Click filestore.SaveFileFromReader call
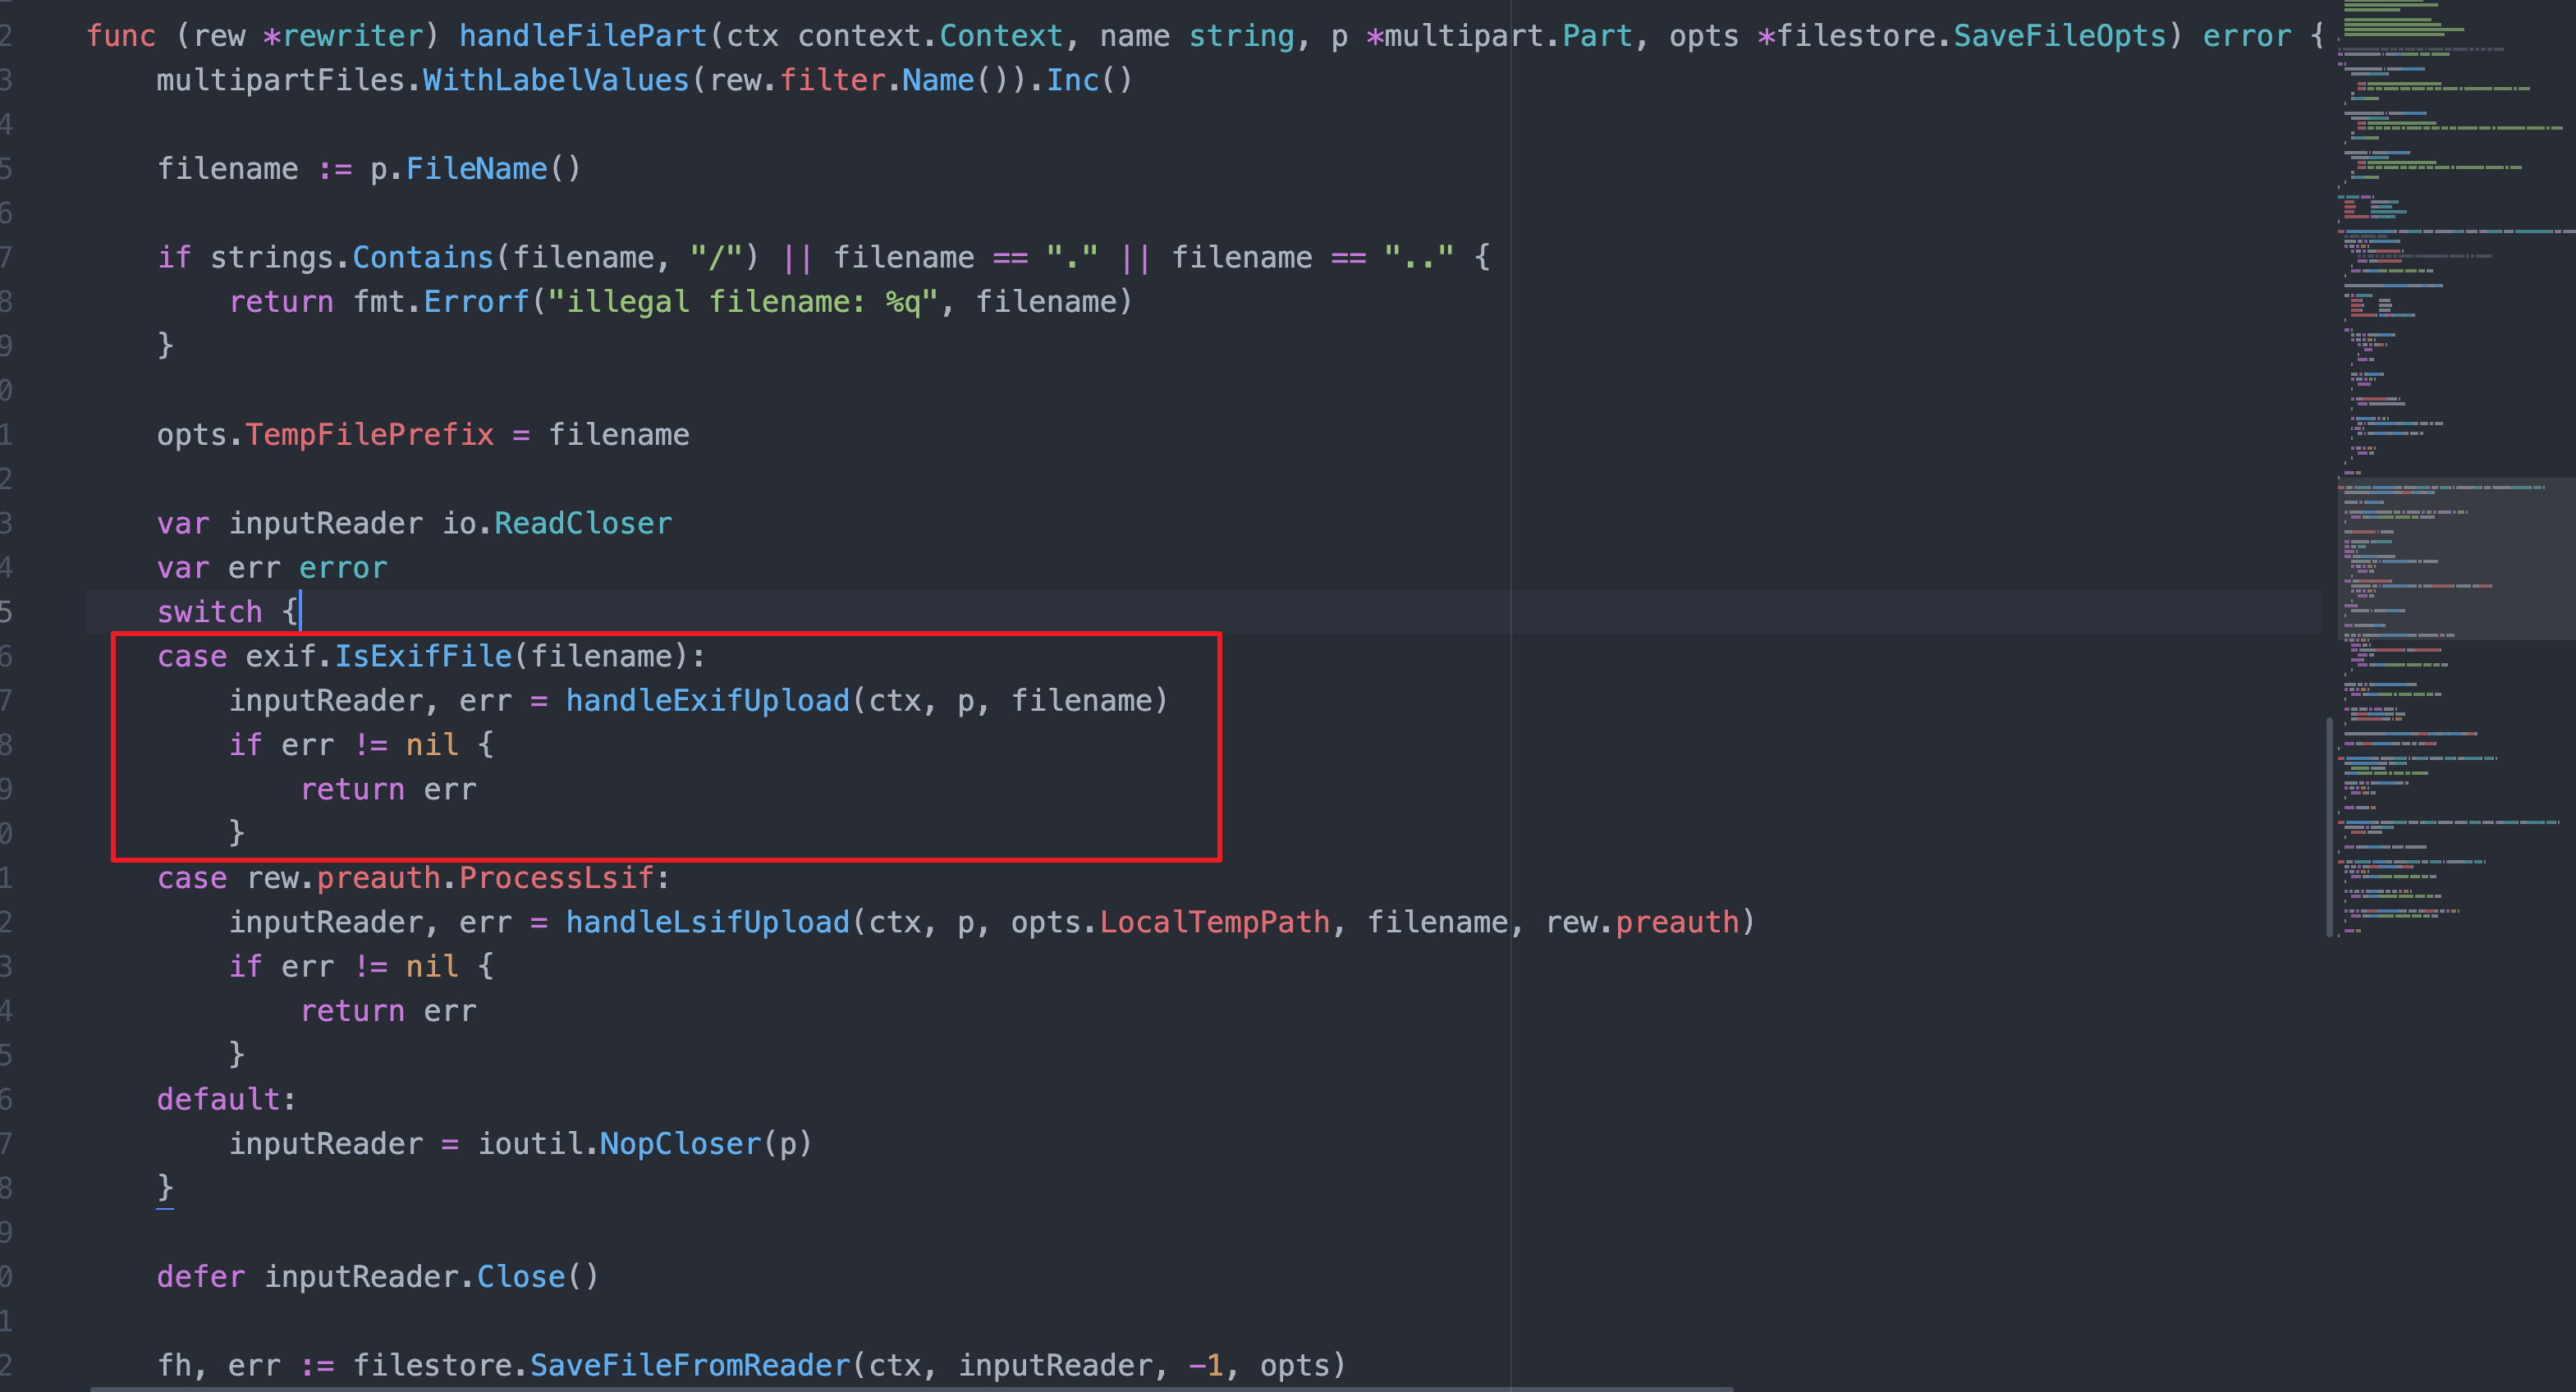 click(602, 1366)
